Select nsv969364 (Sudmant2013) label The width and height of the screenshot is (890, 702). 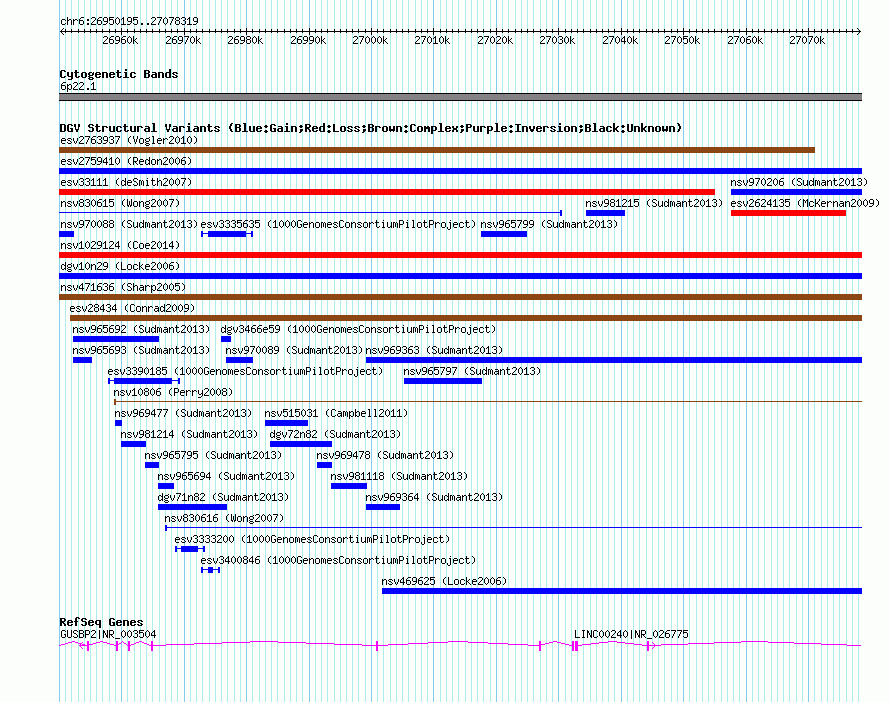coord(434,497)
